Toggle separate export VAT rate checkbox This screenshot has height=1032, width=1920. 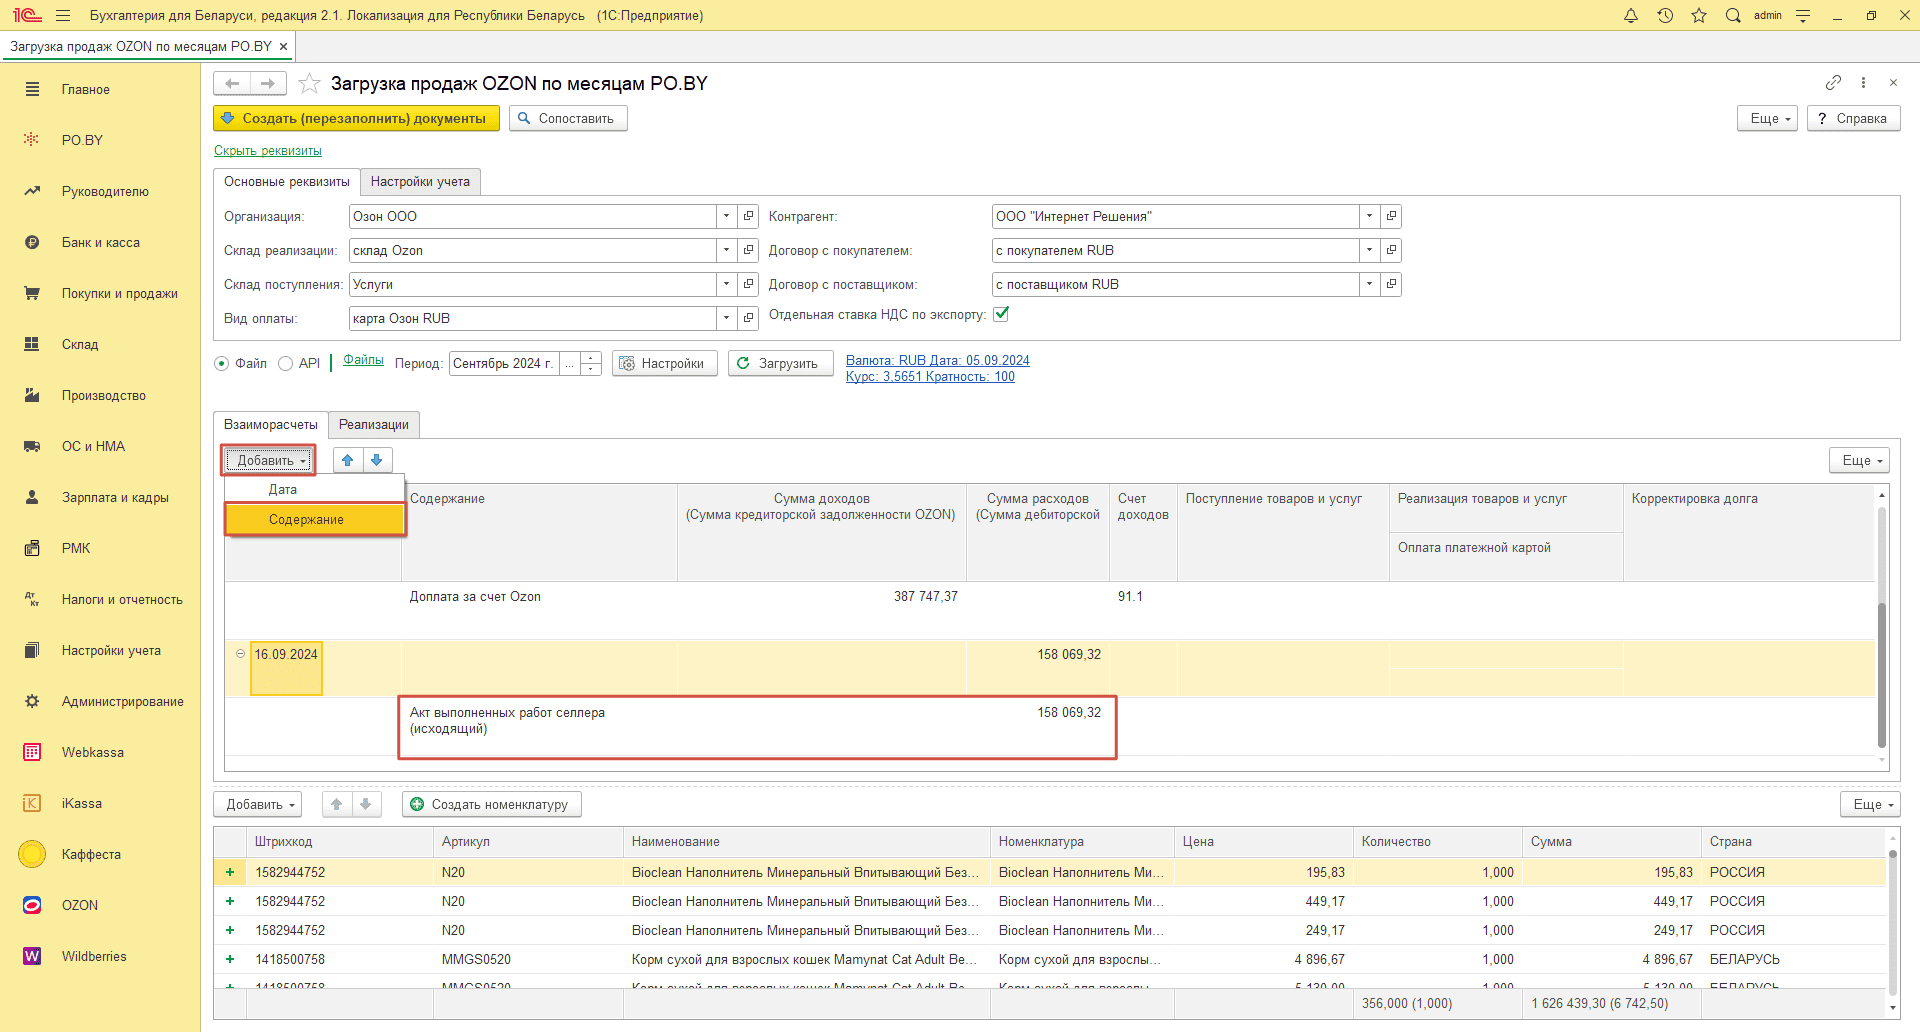1001,314
